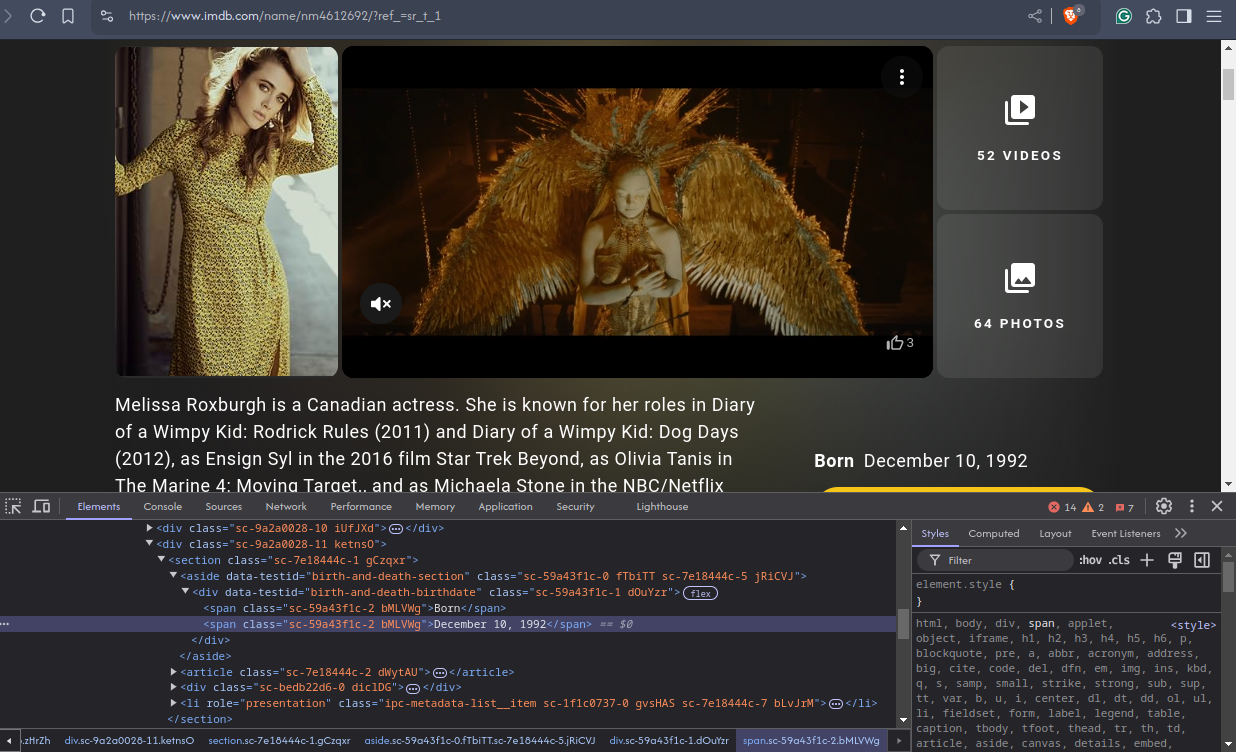The height and width of the screenshot is (752, 1236).
Task: Toggle :hov pseudo-class forcing
Action: [1090, 560]
